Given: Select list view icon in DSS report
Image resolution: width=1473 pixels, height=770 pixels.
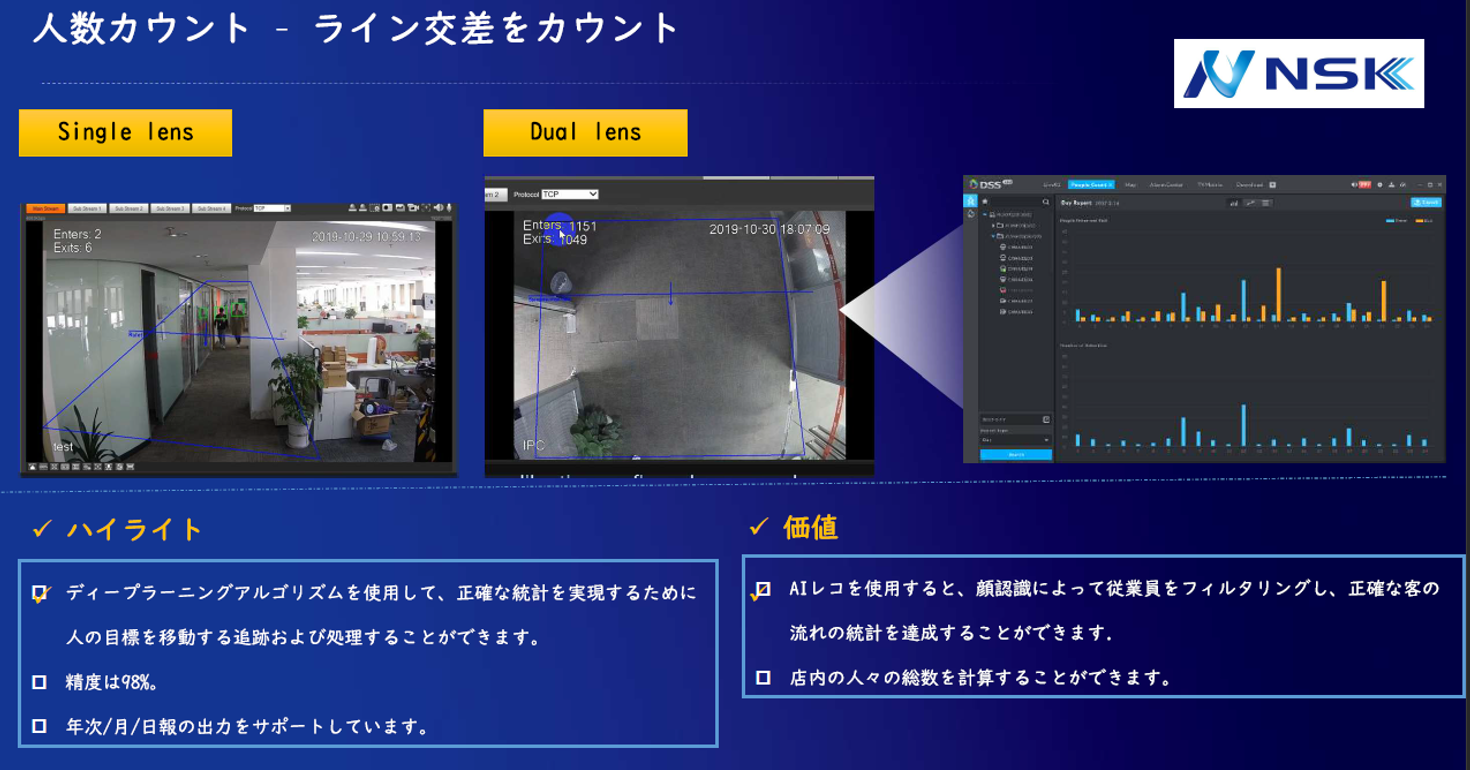Looking at the screenshot, I should [x=1266, y=203].
